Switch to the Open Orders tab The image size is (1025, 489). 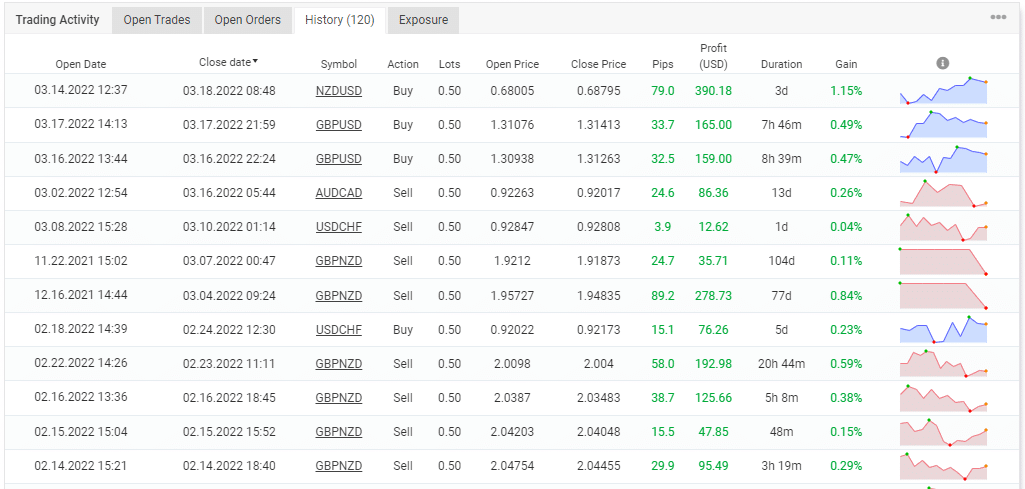tap(248, 20)
